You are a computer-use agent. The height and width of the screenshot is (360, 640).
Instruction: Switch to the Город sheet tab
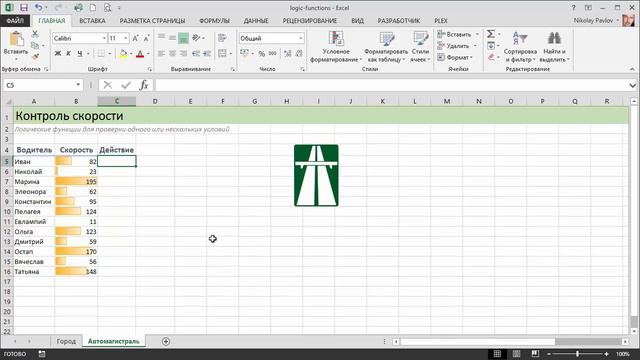click(x=66, y=341)
